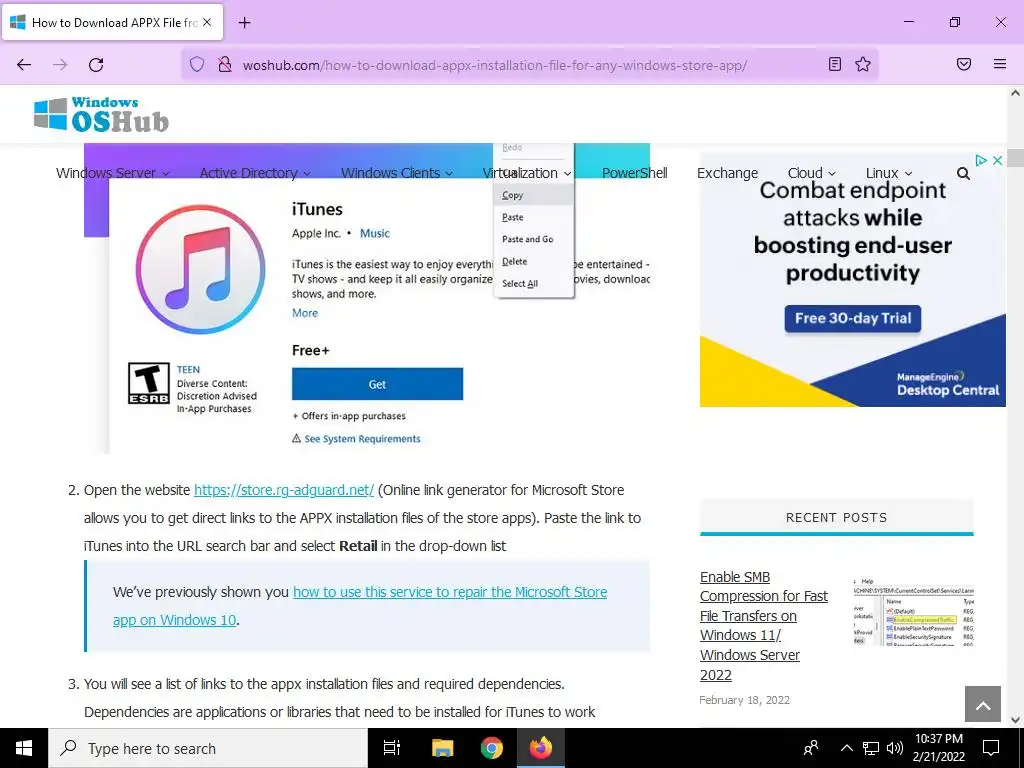Reload the page with the refresh icon
This screenshot has height=768, width=1024.
pos(96,64)
